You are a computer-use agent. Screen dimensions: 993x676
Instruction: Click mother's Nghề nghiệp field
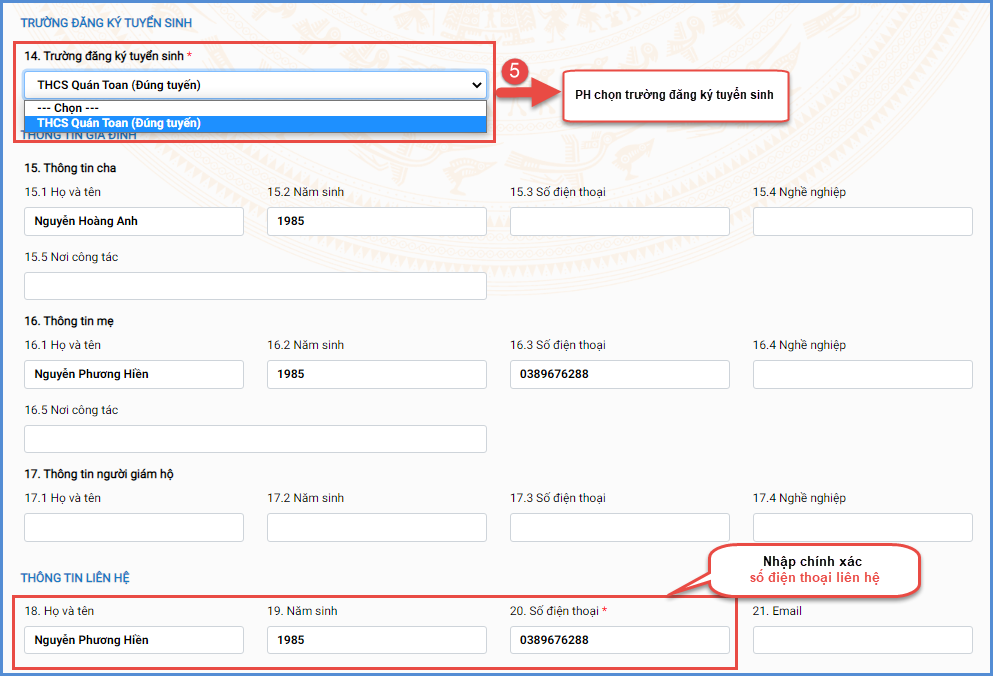pos(862,375)
